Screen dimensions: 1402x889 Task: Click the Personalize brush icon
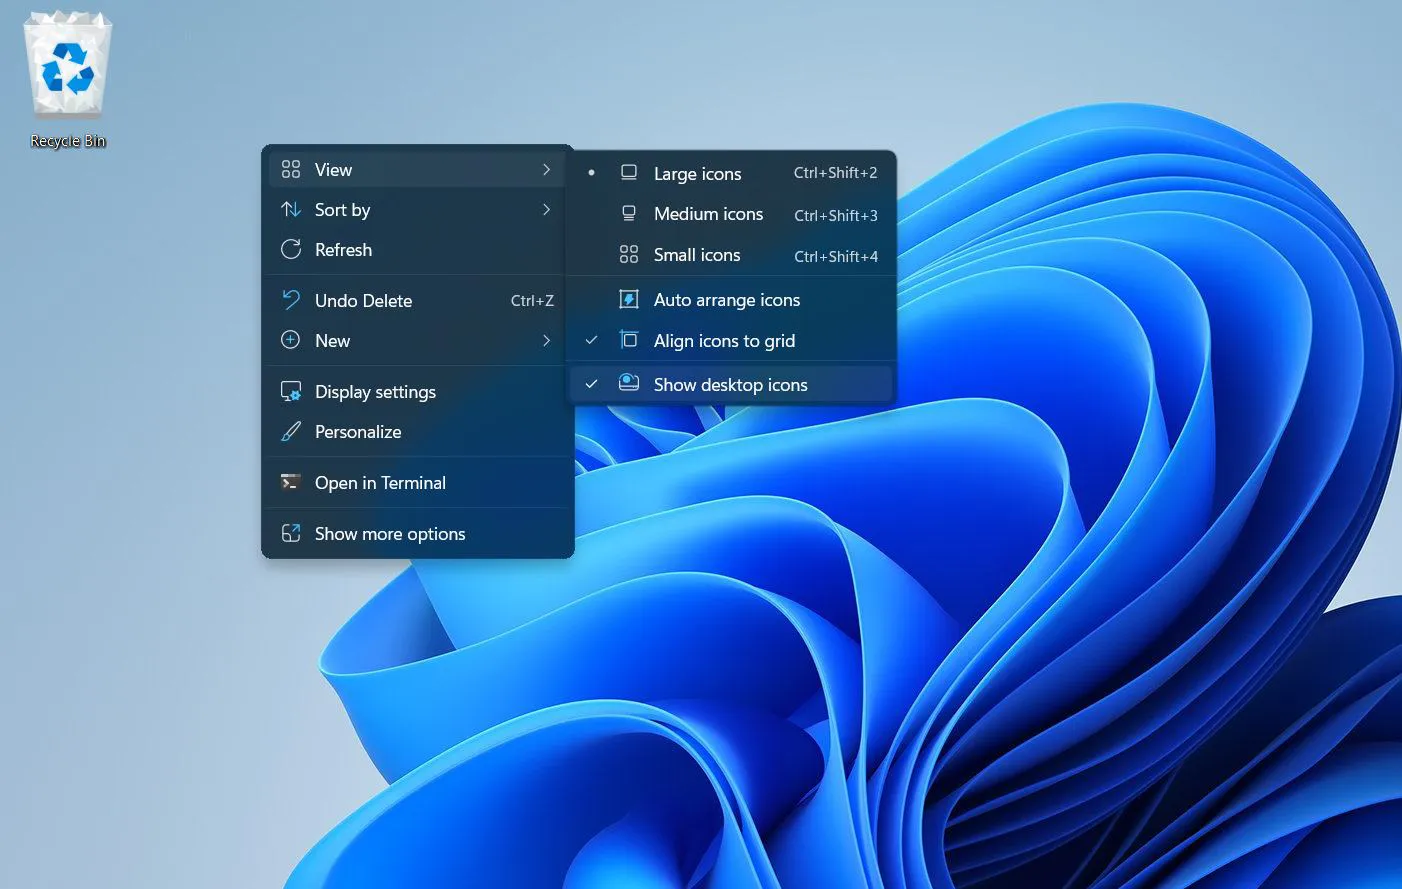pos(290,431)
